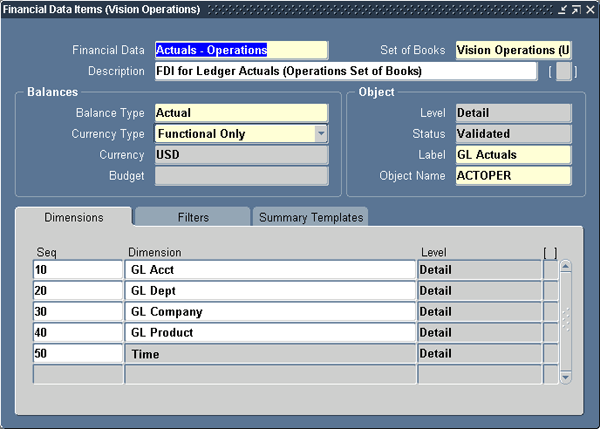Click the flexfield box in GL Dept row
600x429 pixels.
[551, 291]
